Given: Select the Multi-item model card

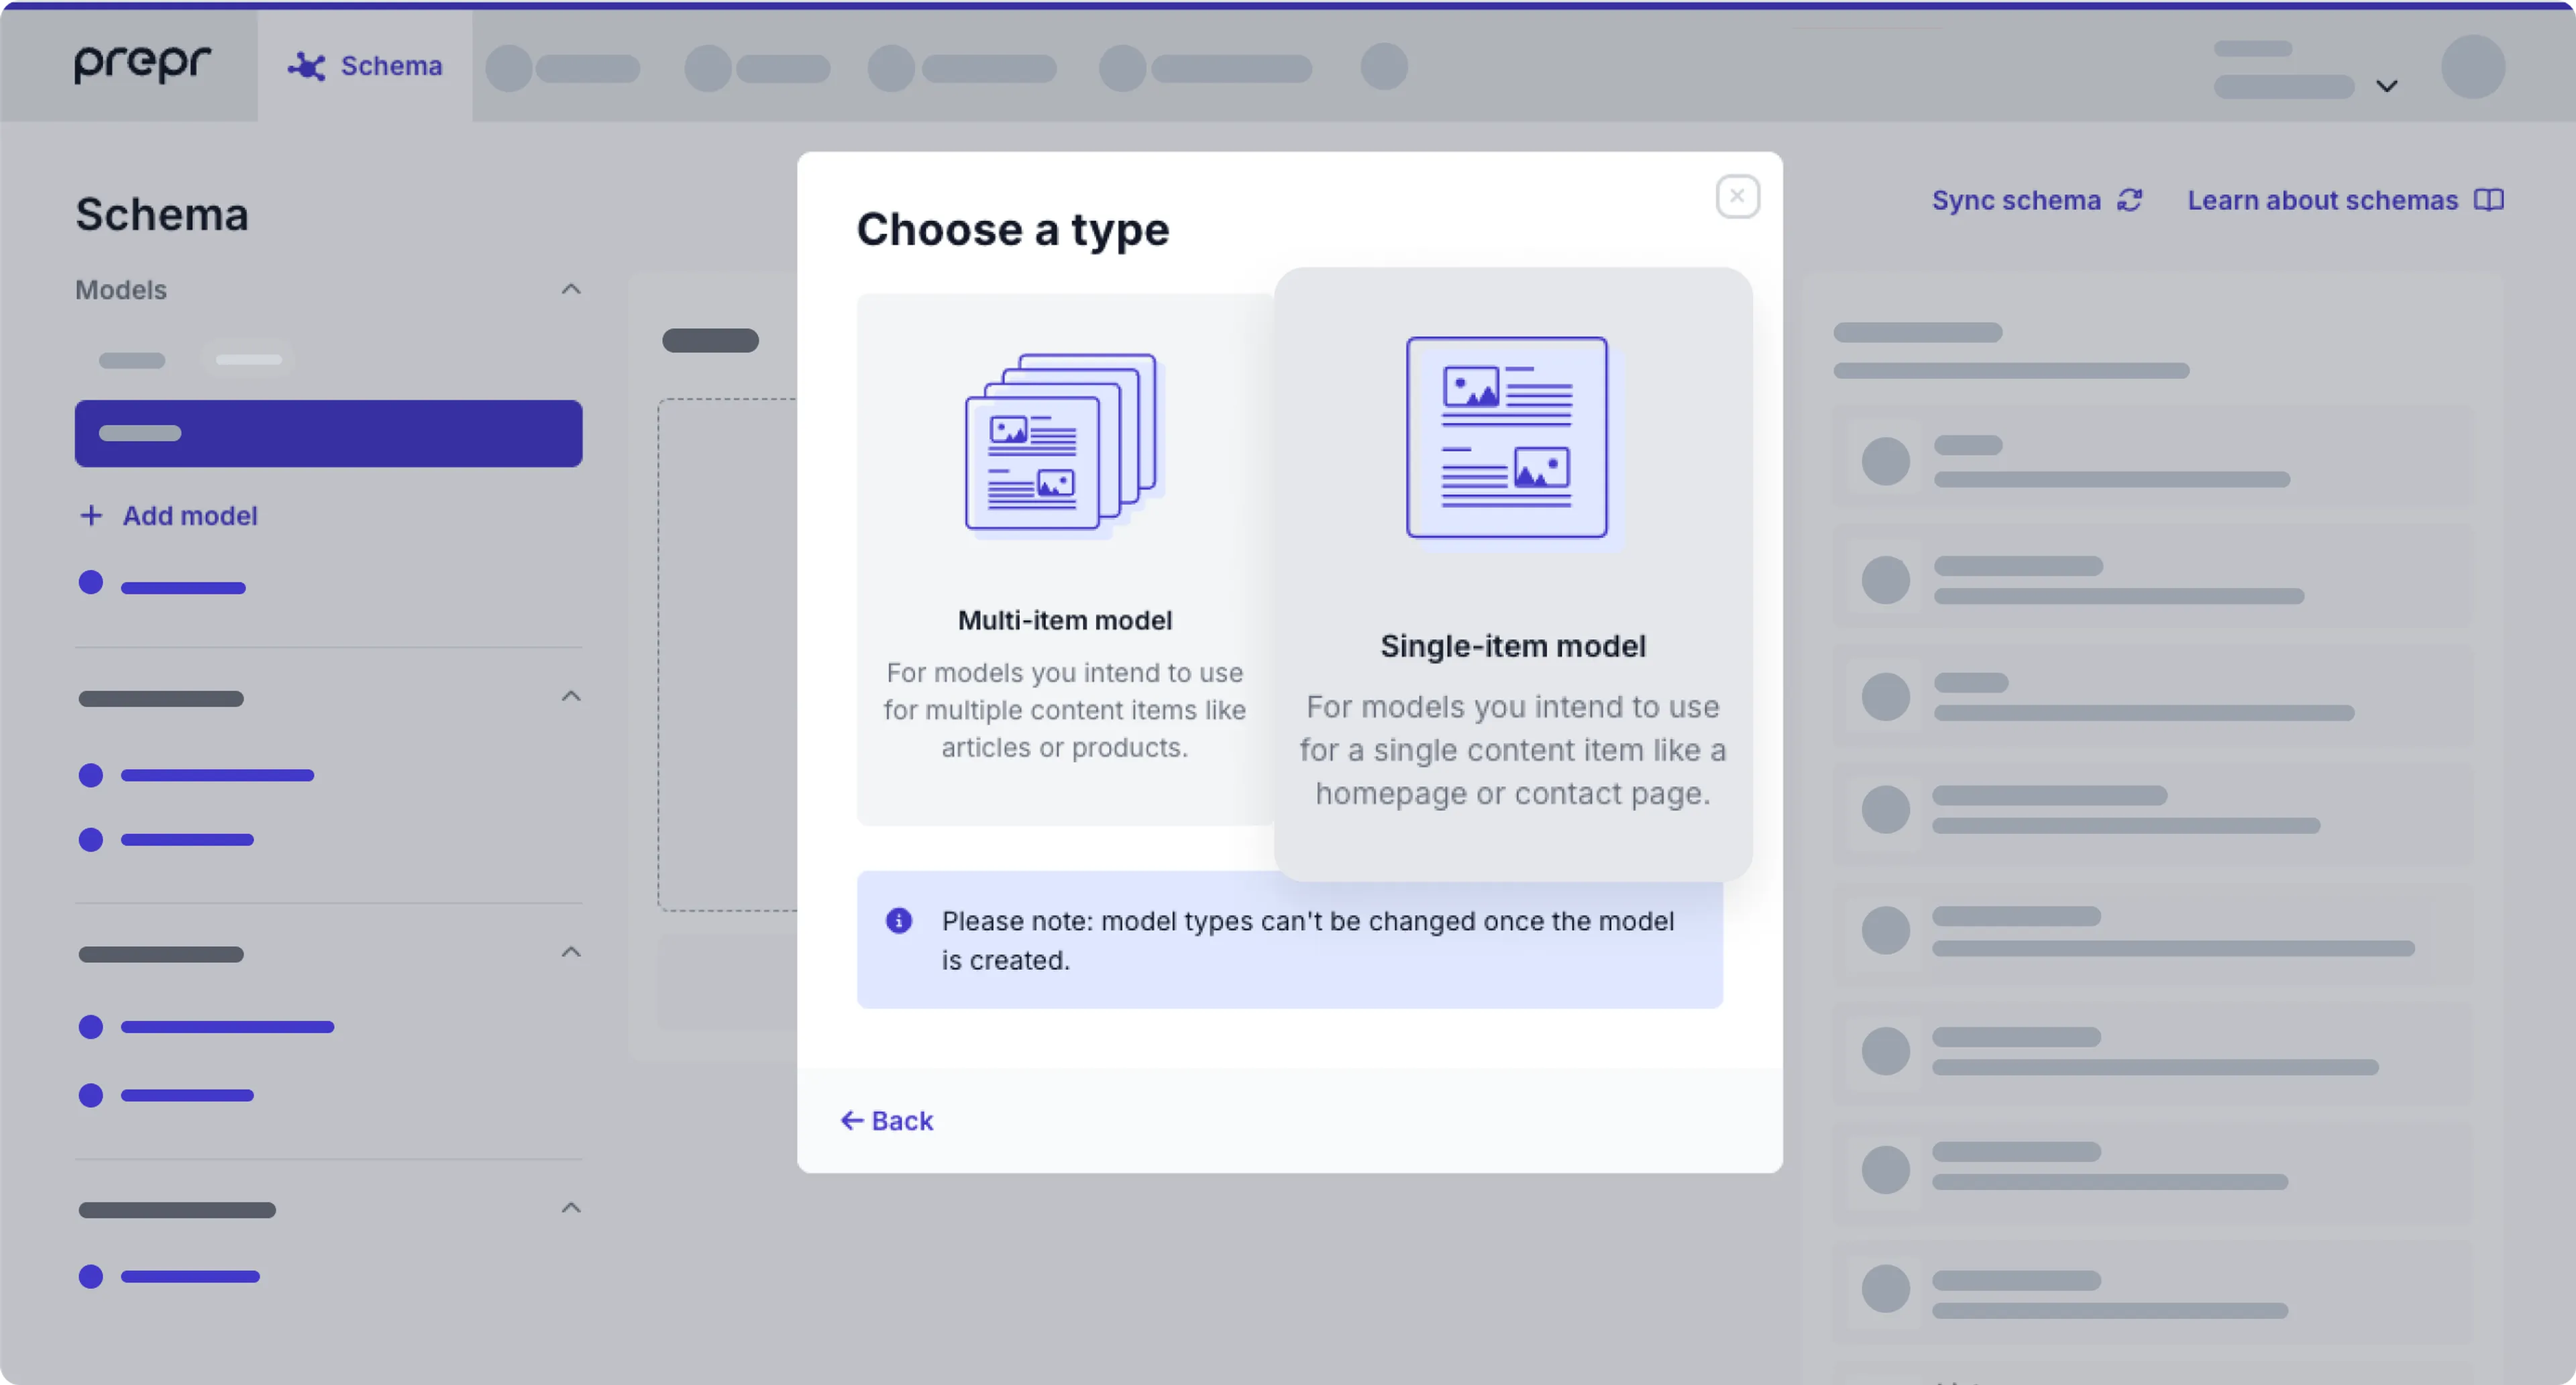Looking at the screenshot, I should (1064, 560).
